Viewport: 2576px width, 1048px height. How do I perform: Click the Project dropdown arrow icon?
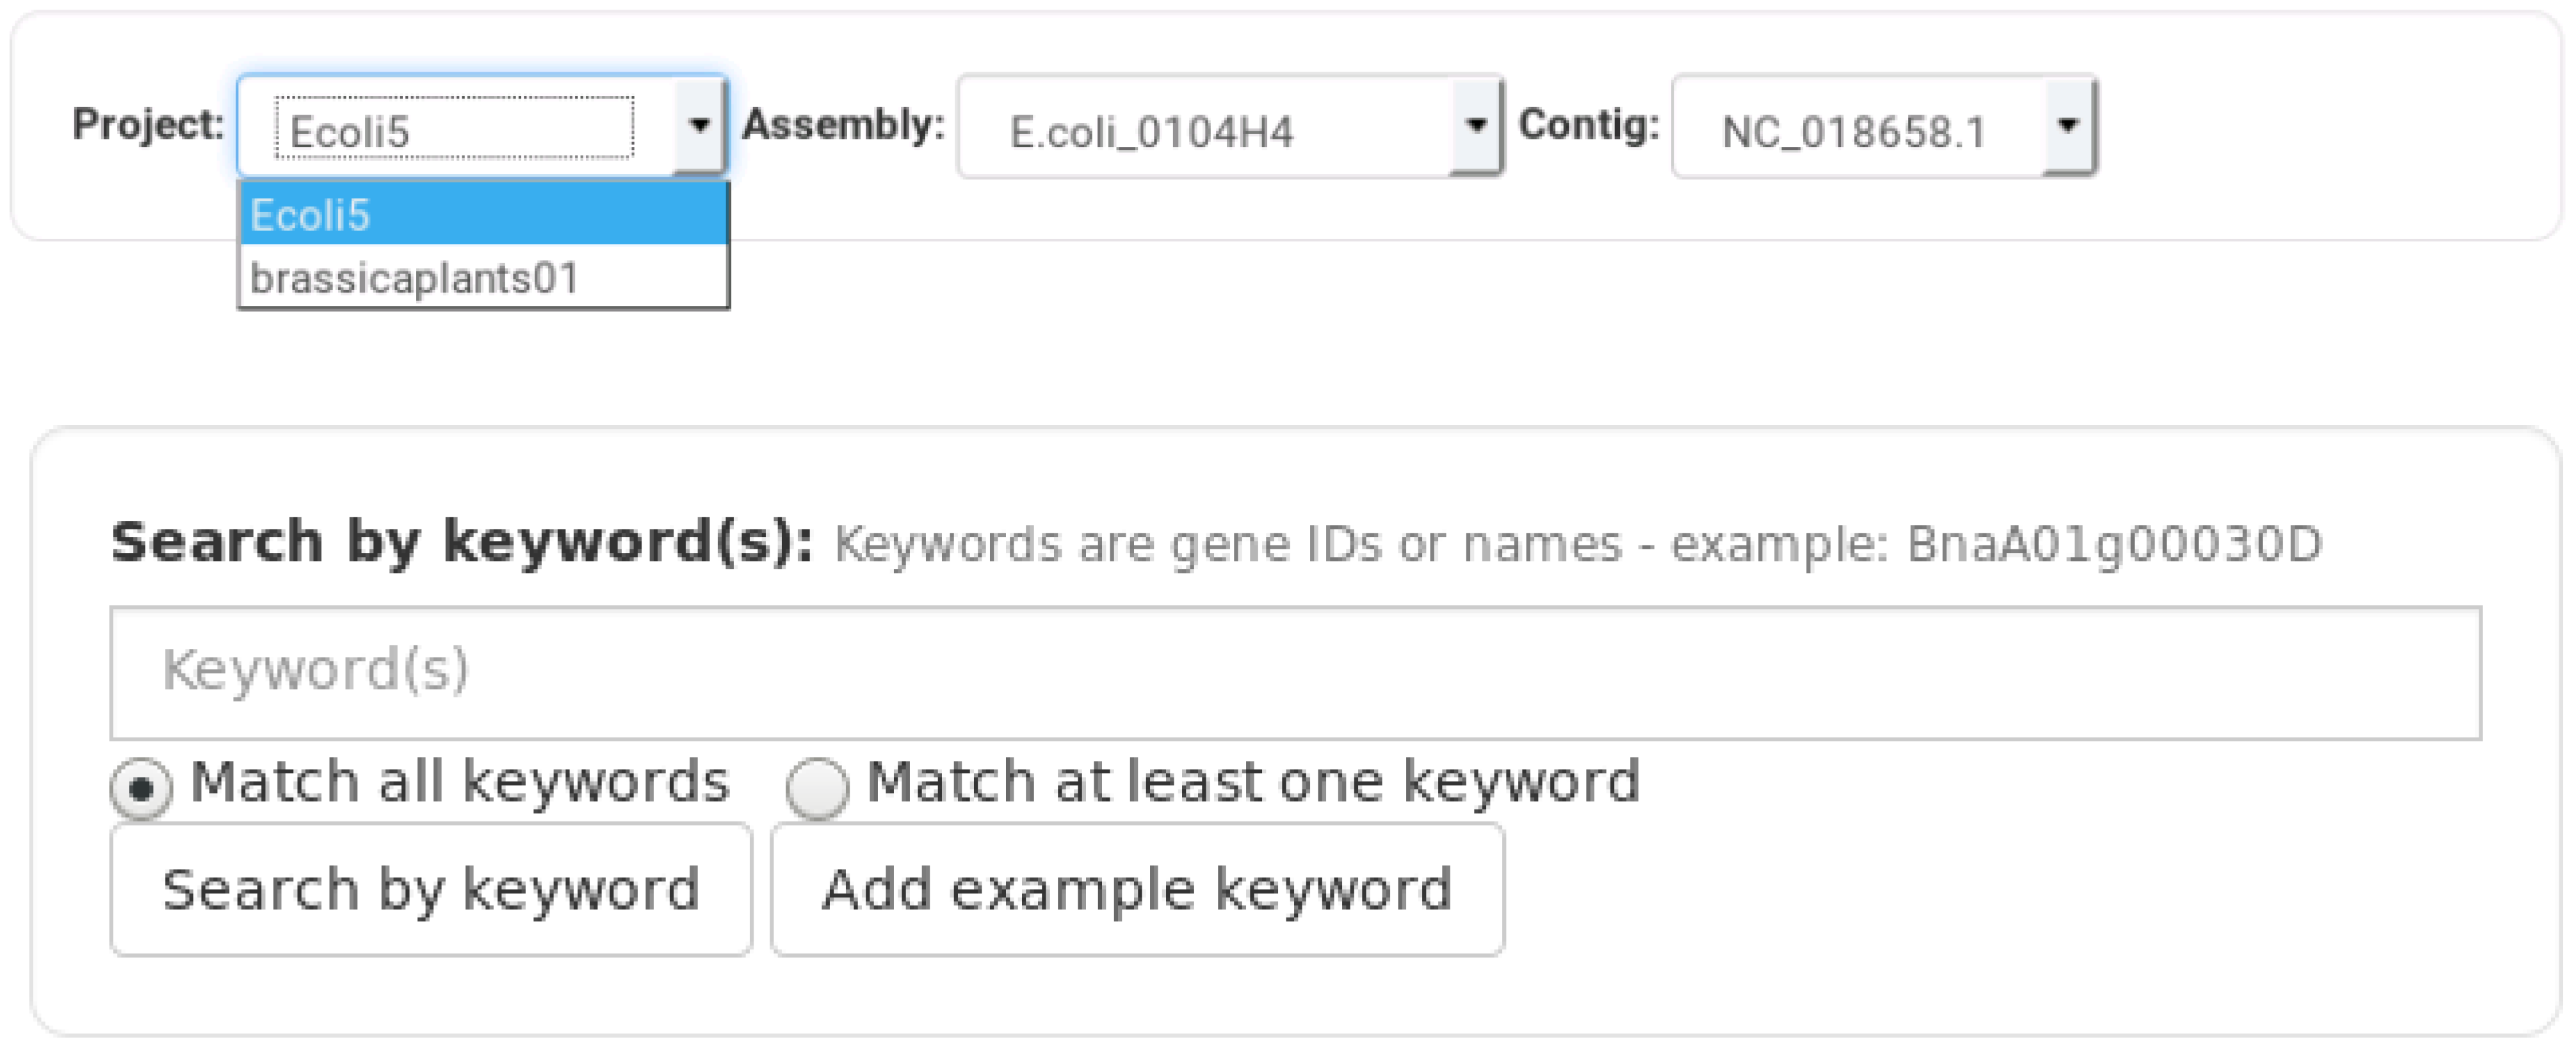(x=699, y=126)
